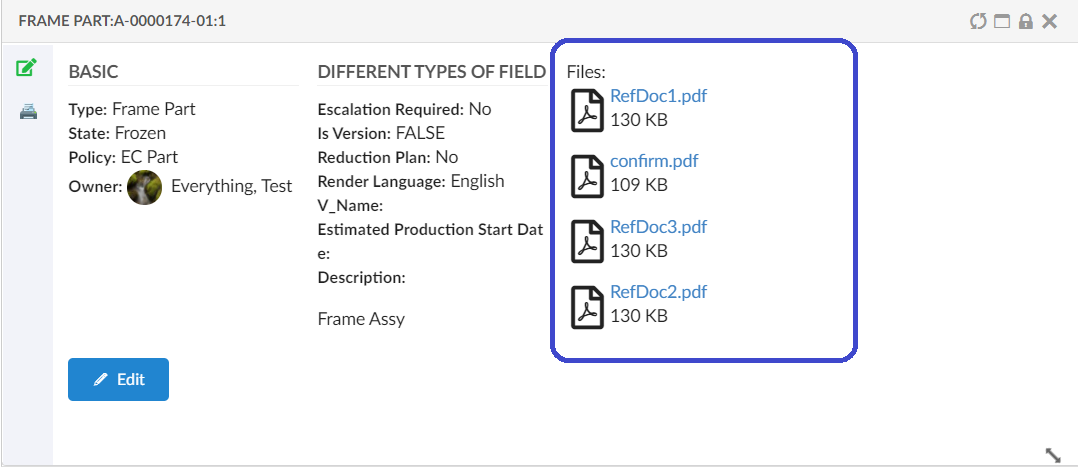Click the printer icon in sidebar
1078x468 pixels.
[28, 112]
